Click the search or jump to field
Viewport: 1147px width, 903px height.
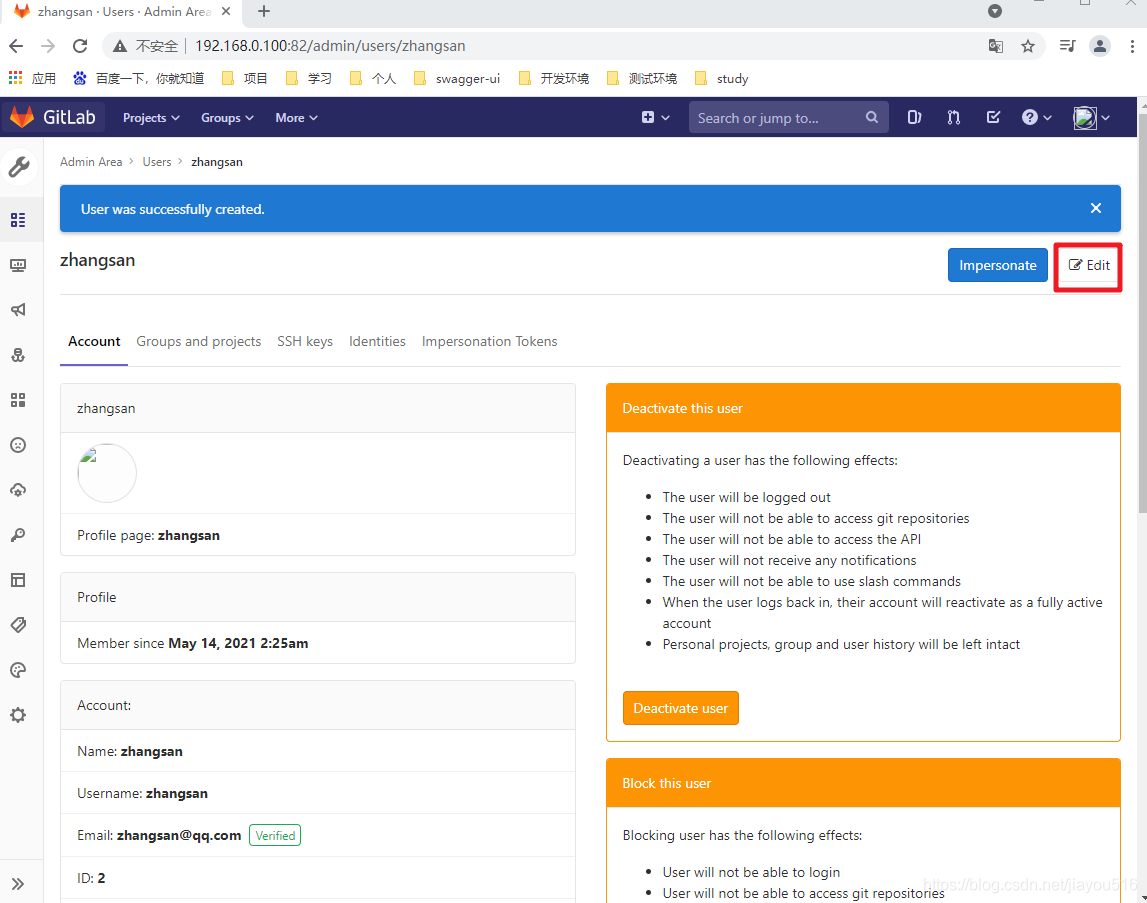(788, 117)
